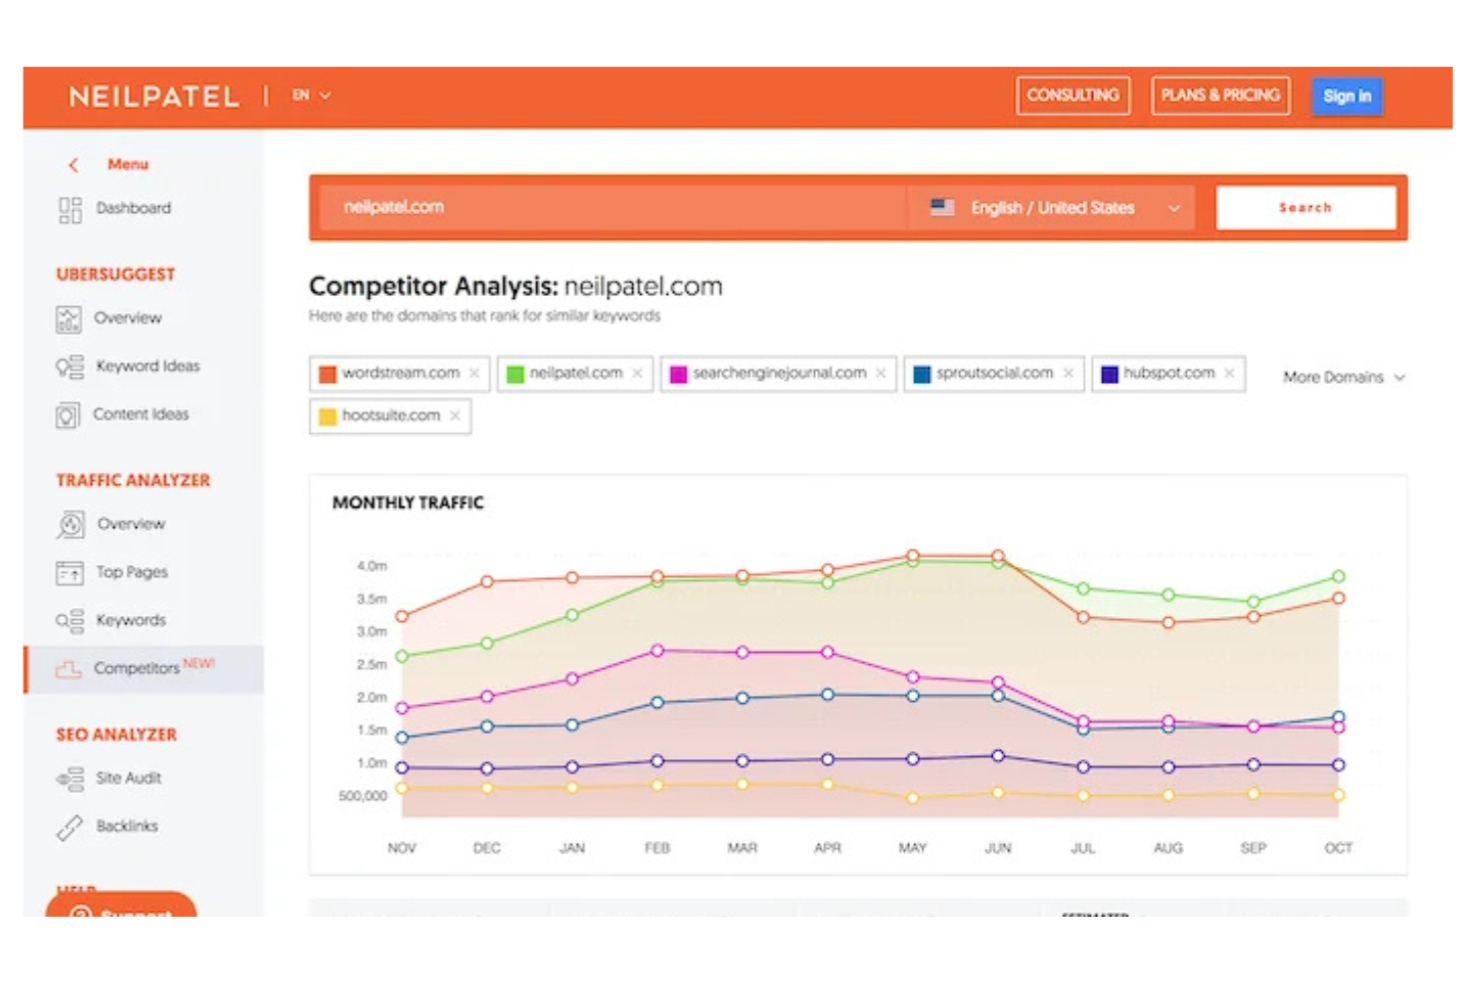Viewport: 1480px width, 987px height.
Task: Remove hootsuite.com from the domain list
Action: [456, 415]
